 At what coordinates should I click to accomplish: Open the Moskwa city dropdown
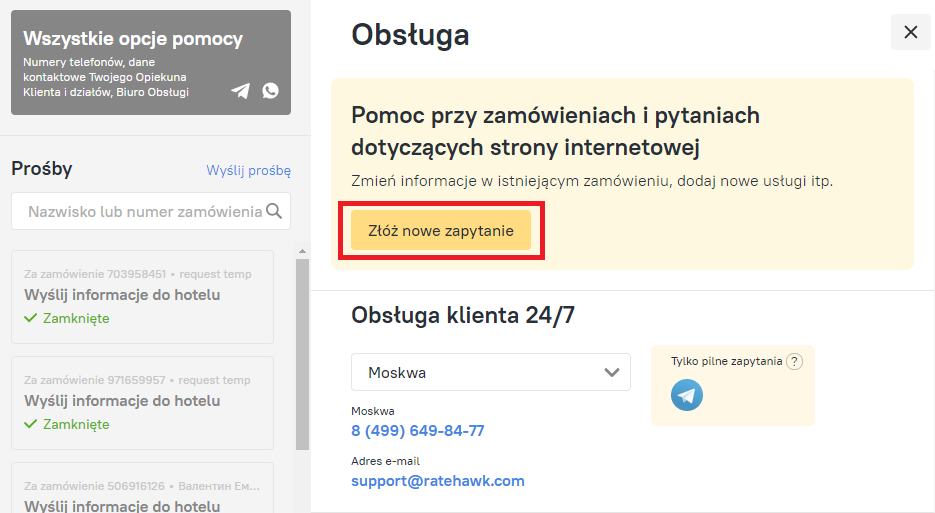(490, 372)
